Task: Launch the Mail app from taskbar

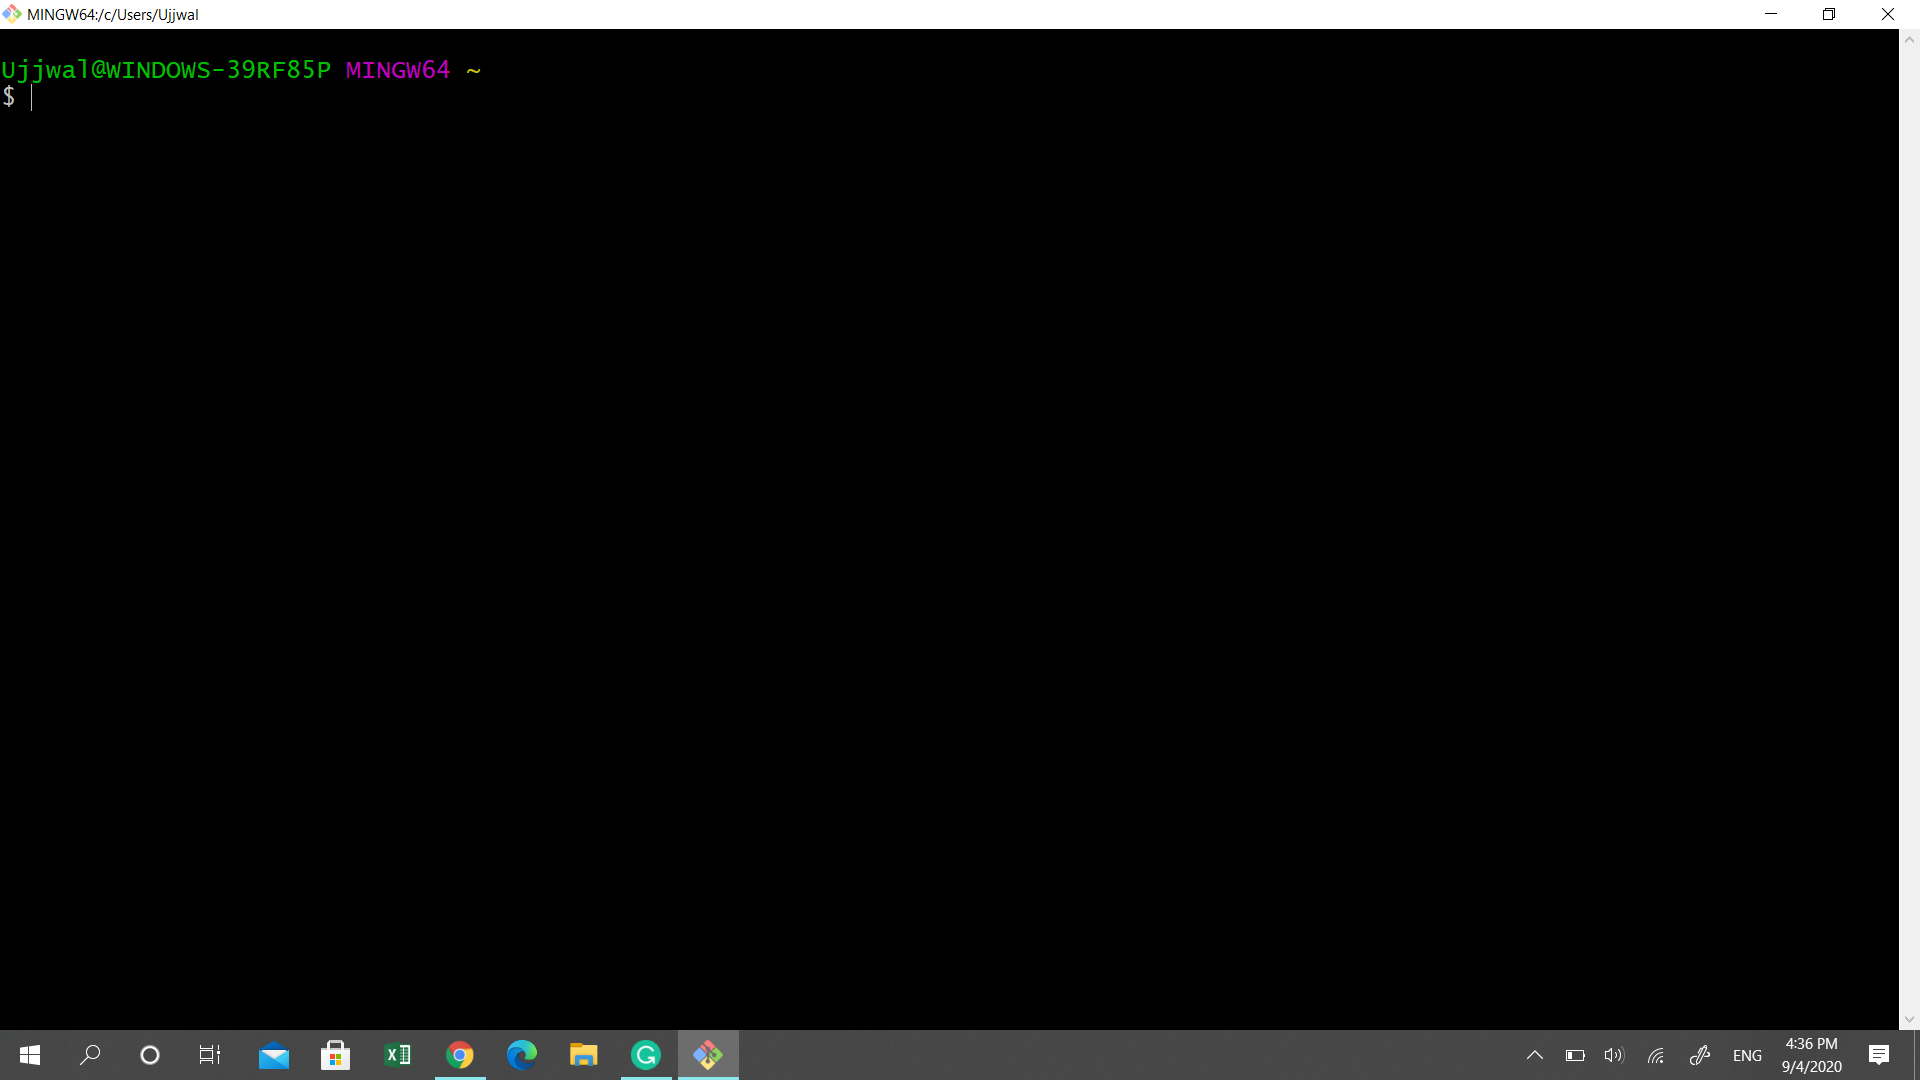Action: [273, 1055]
